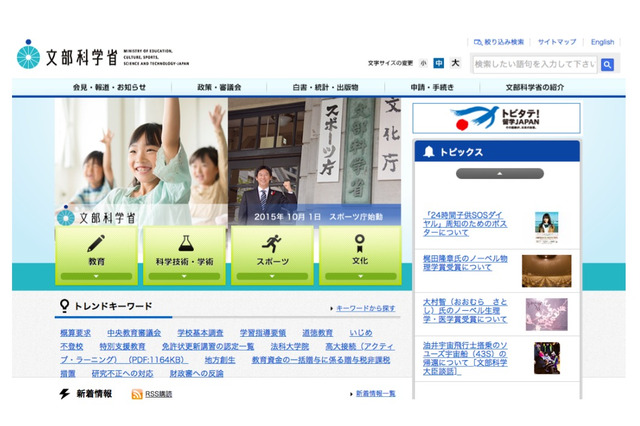The width and height of the screenshot is (640, 426).
Task: Click the RSS購読 link
Action: pos(159,394)
